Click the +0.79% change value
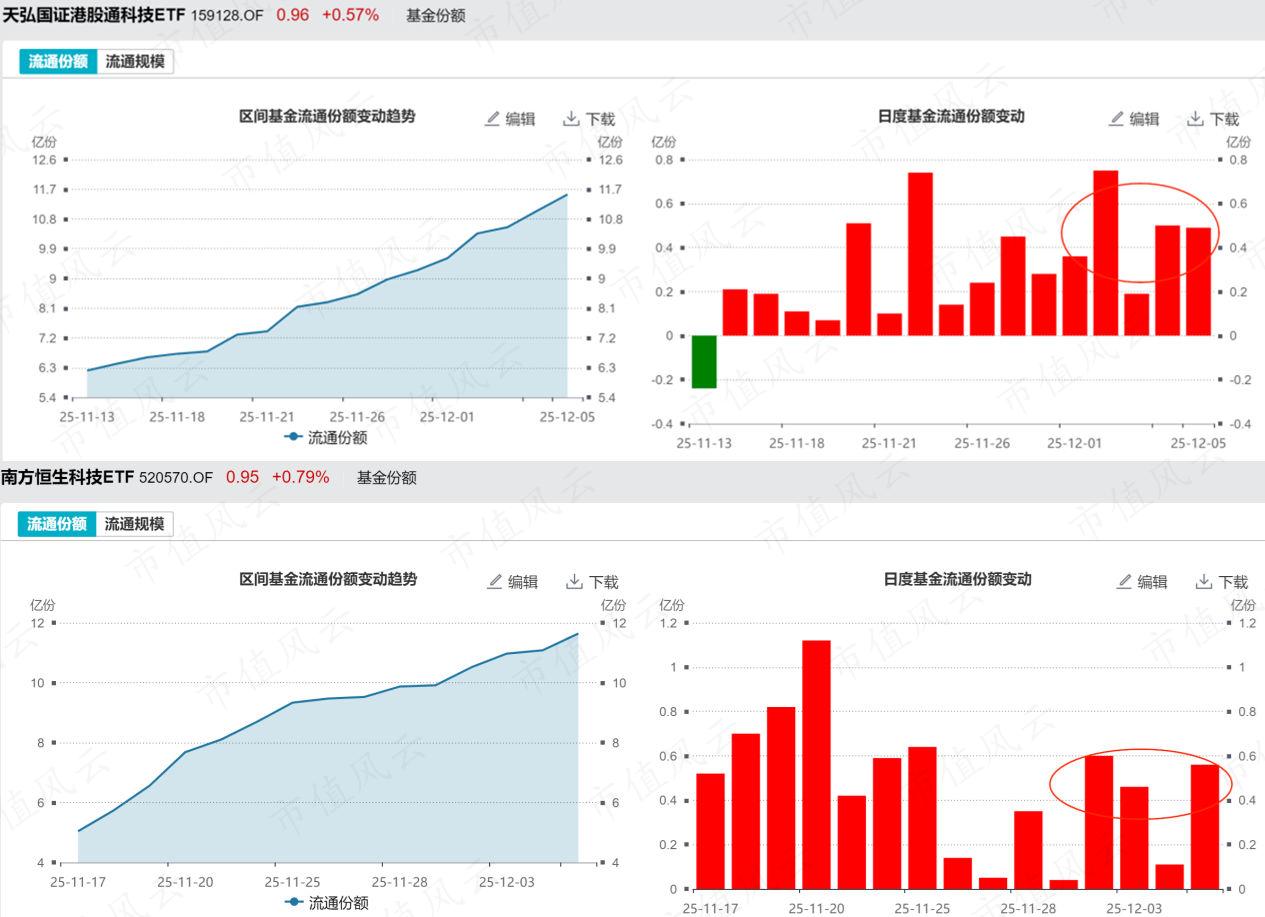 pos(300,477)
